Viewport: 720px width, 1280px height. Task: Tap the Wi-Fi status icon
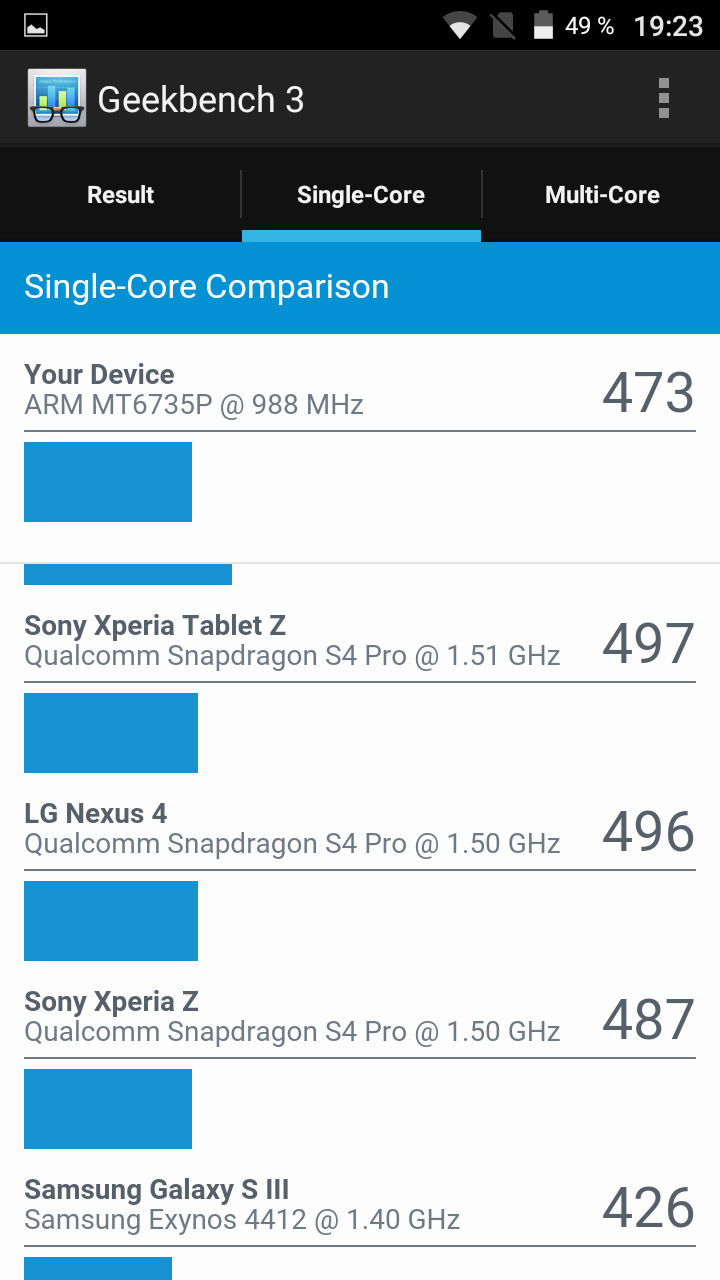pos(460,26)
